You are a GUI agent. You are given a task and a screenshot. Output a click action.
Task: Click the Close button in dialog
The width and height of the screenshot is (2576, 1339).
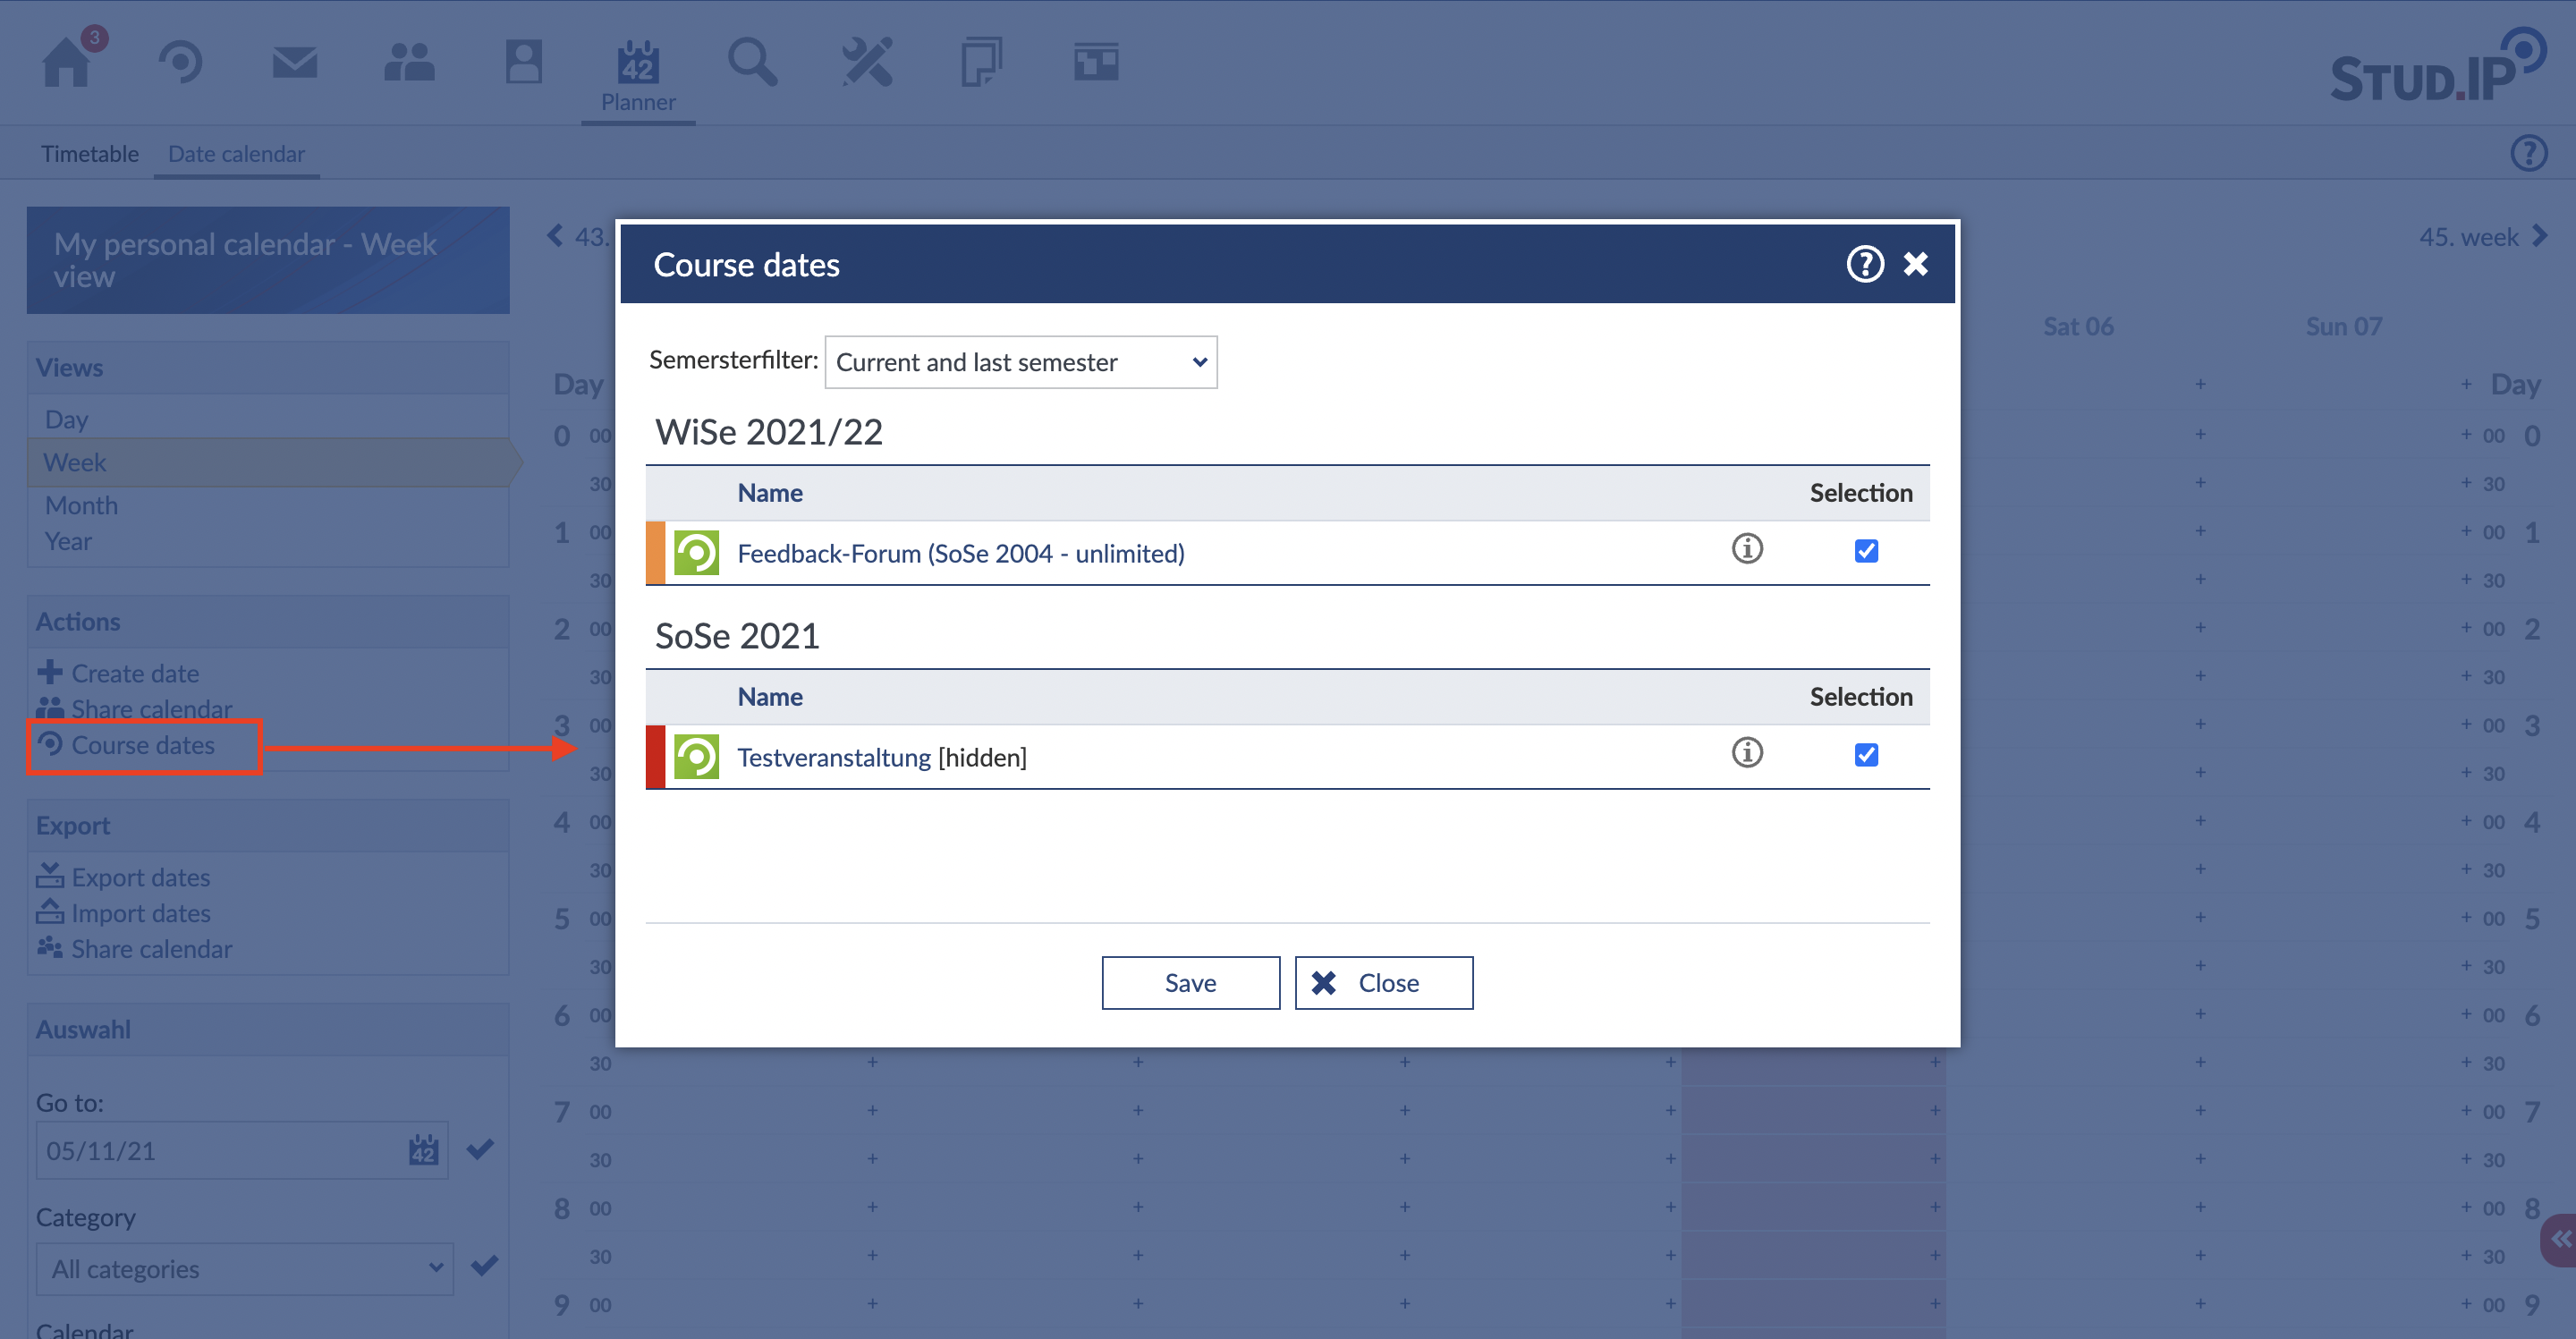tap(1383, 983)
